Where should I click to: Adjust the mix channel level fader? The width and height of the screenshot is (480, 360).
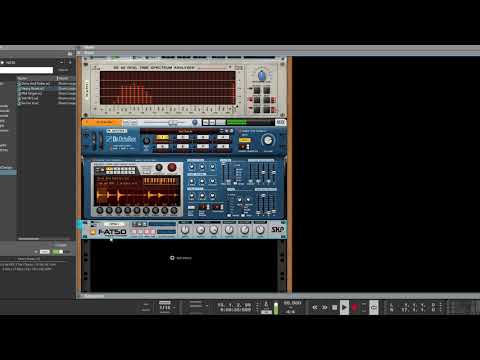point(172,123)
